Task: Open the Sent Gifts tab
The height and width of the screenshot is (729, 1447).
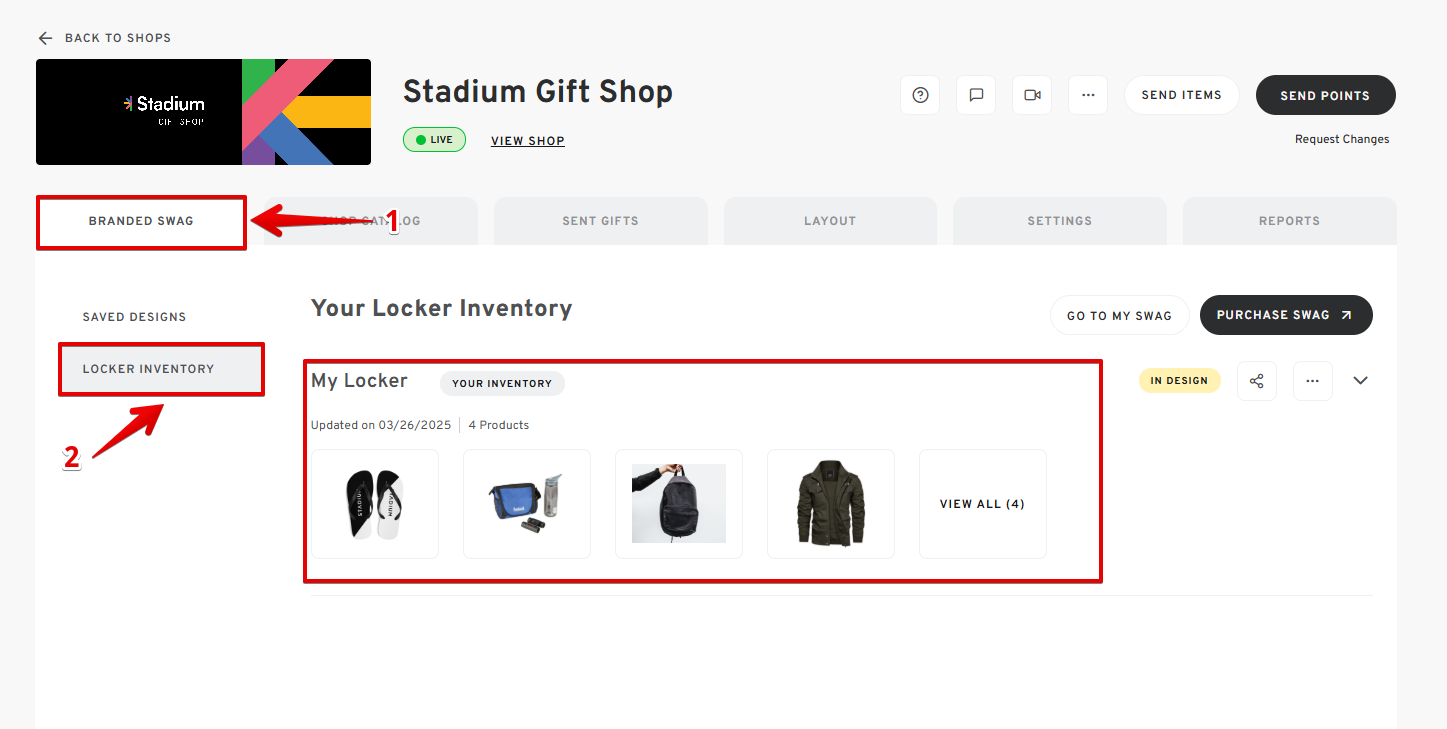Action: tap(600, 221)
